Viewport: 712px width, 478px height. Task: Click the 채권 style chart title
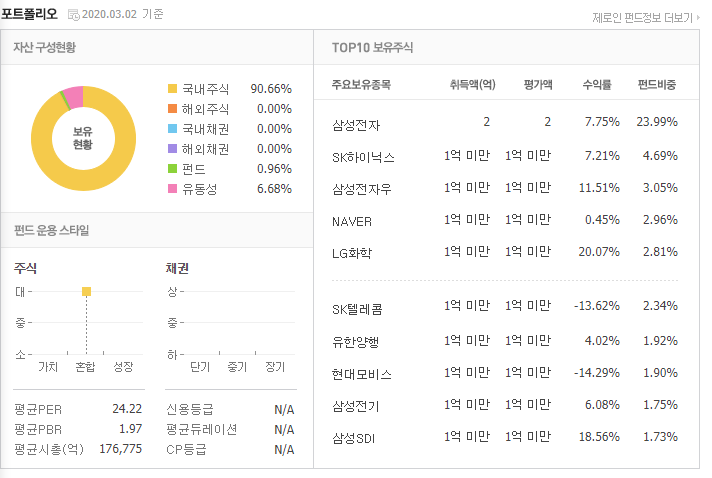[177, 268]
